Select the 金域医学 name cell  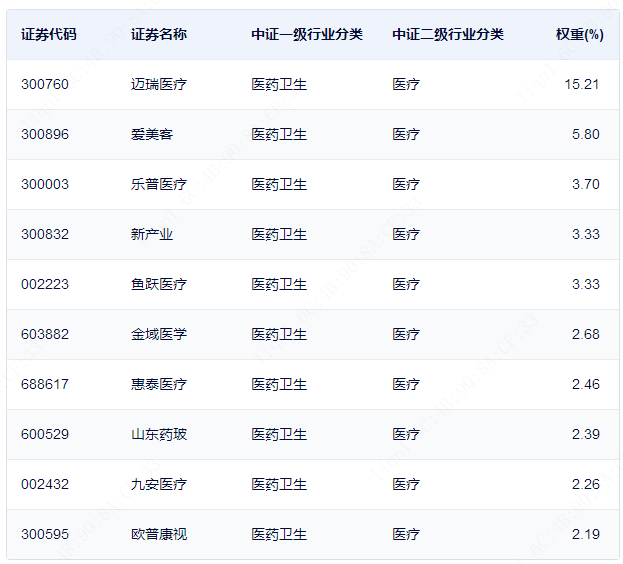coord(159,334)
